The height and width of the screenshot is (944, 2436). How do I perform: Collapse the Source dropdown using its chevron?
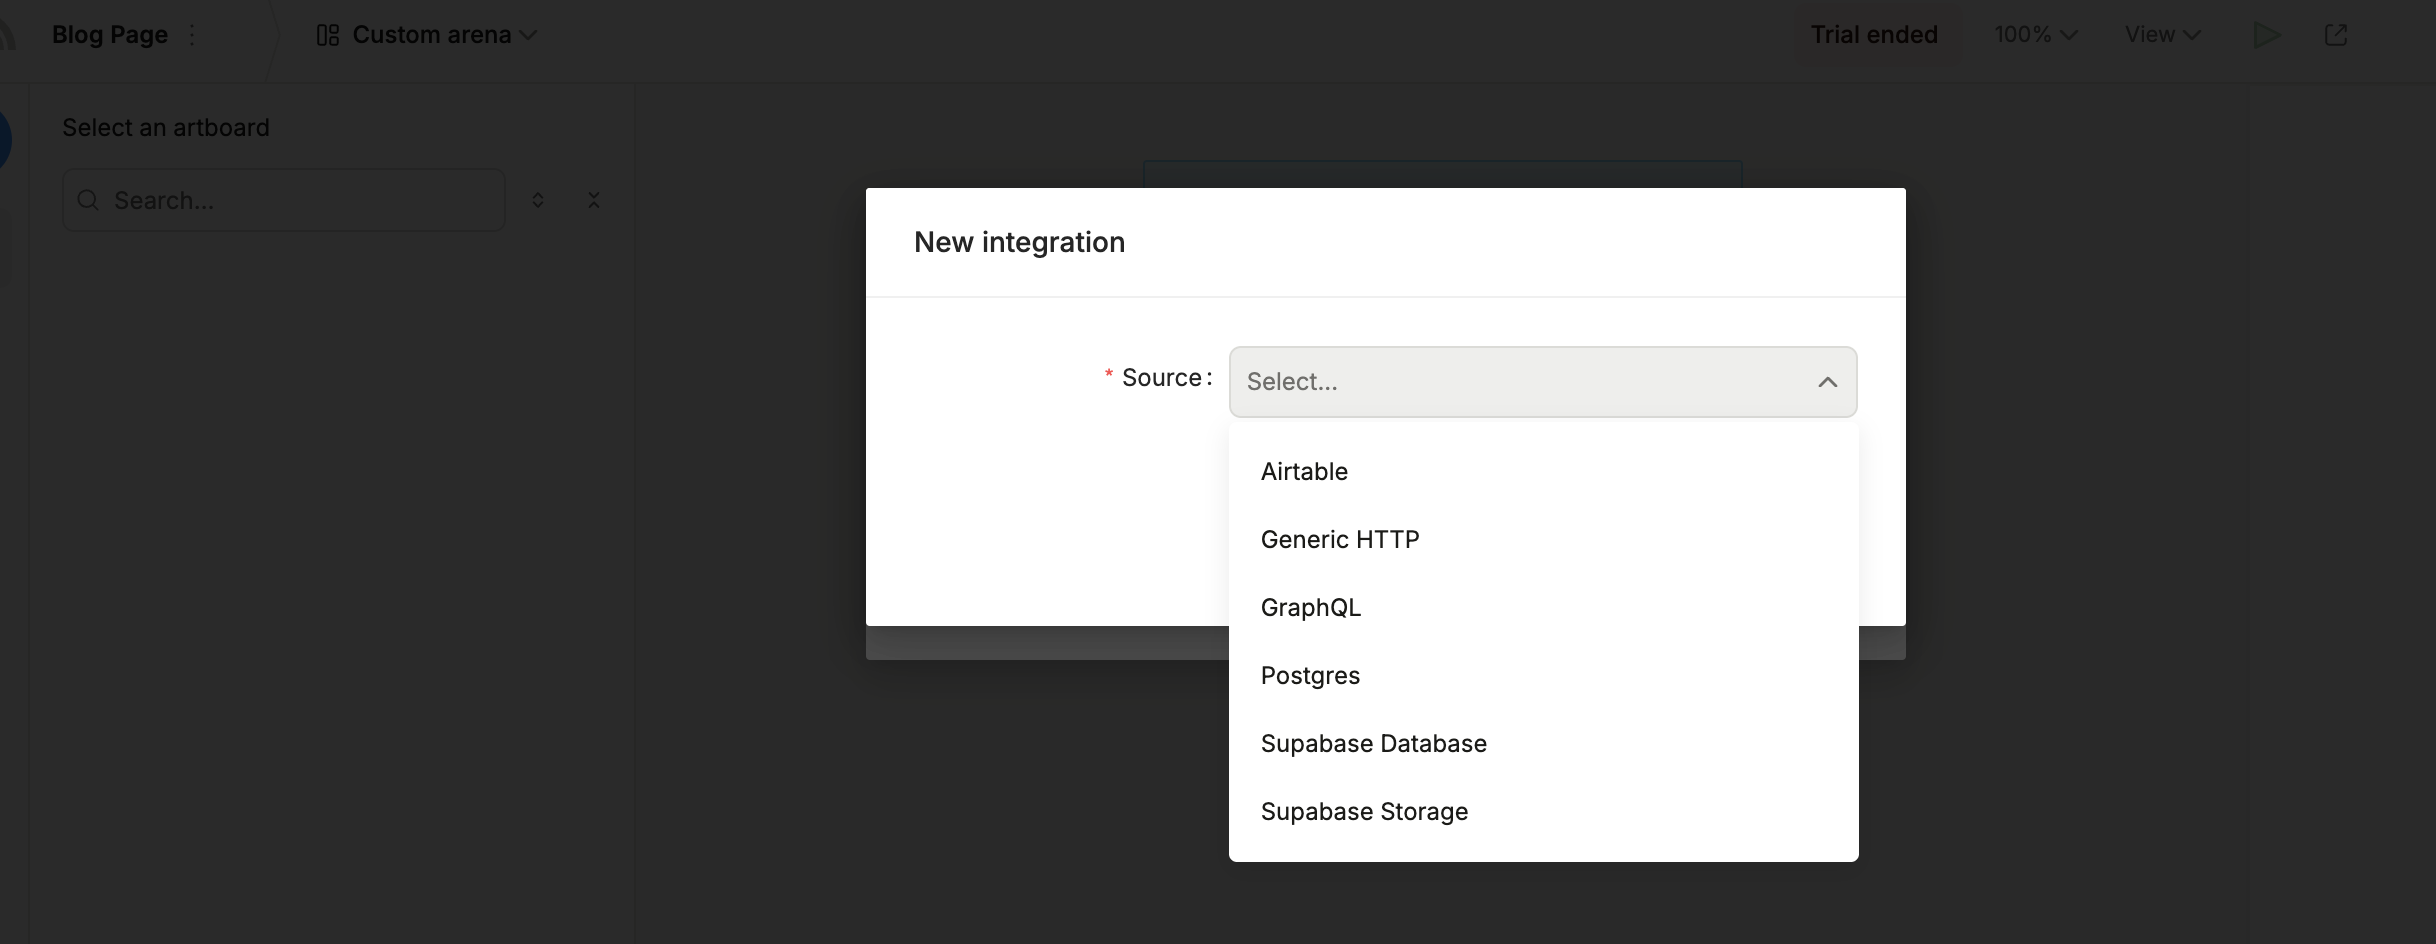1827,382
